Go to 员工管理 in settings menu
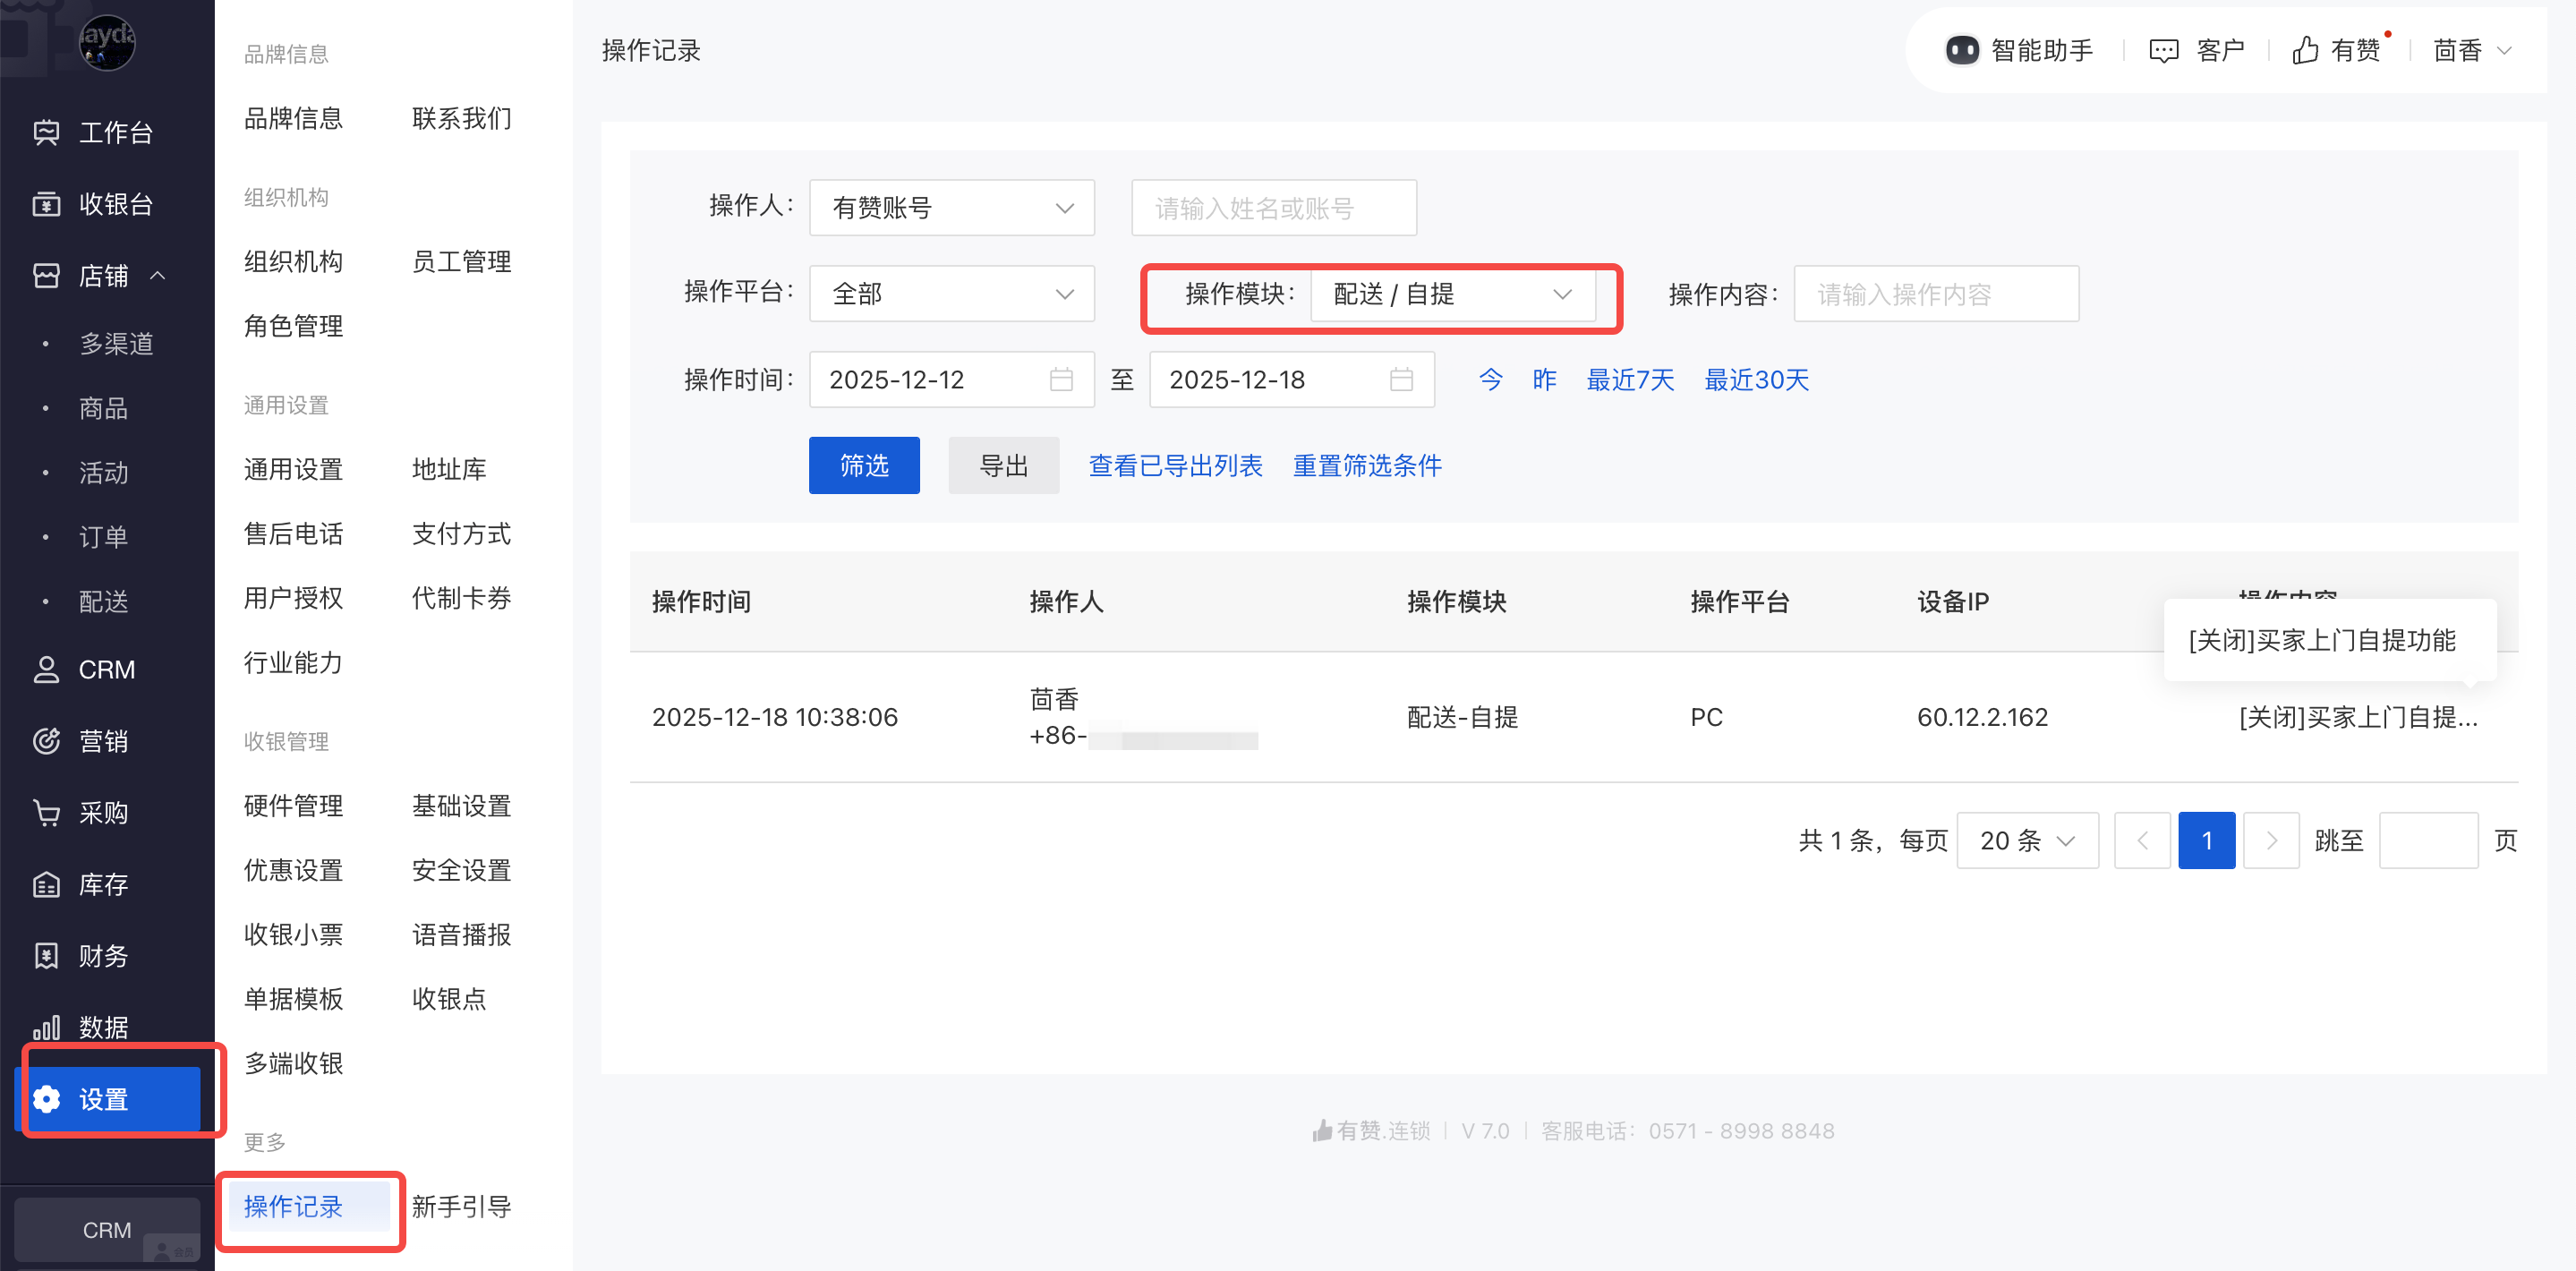Viewport: 2576px width, 1271px height. 461,262
